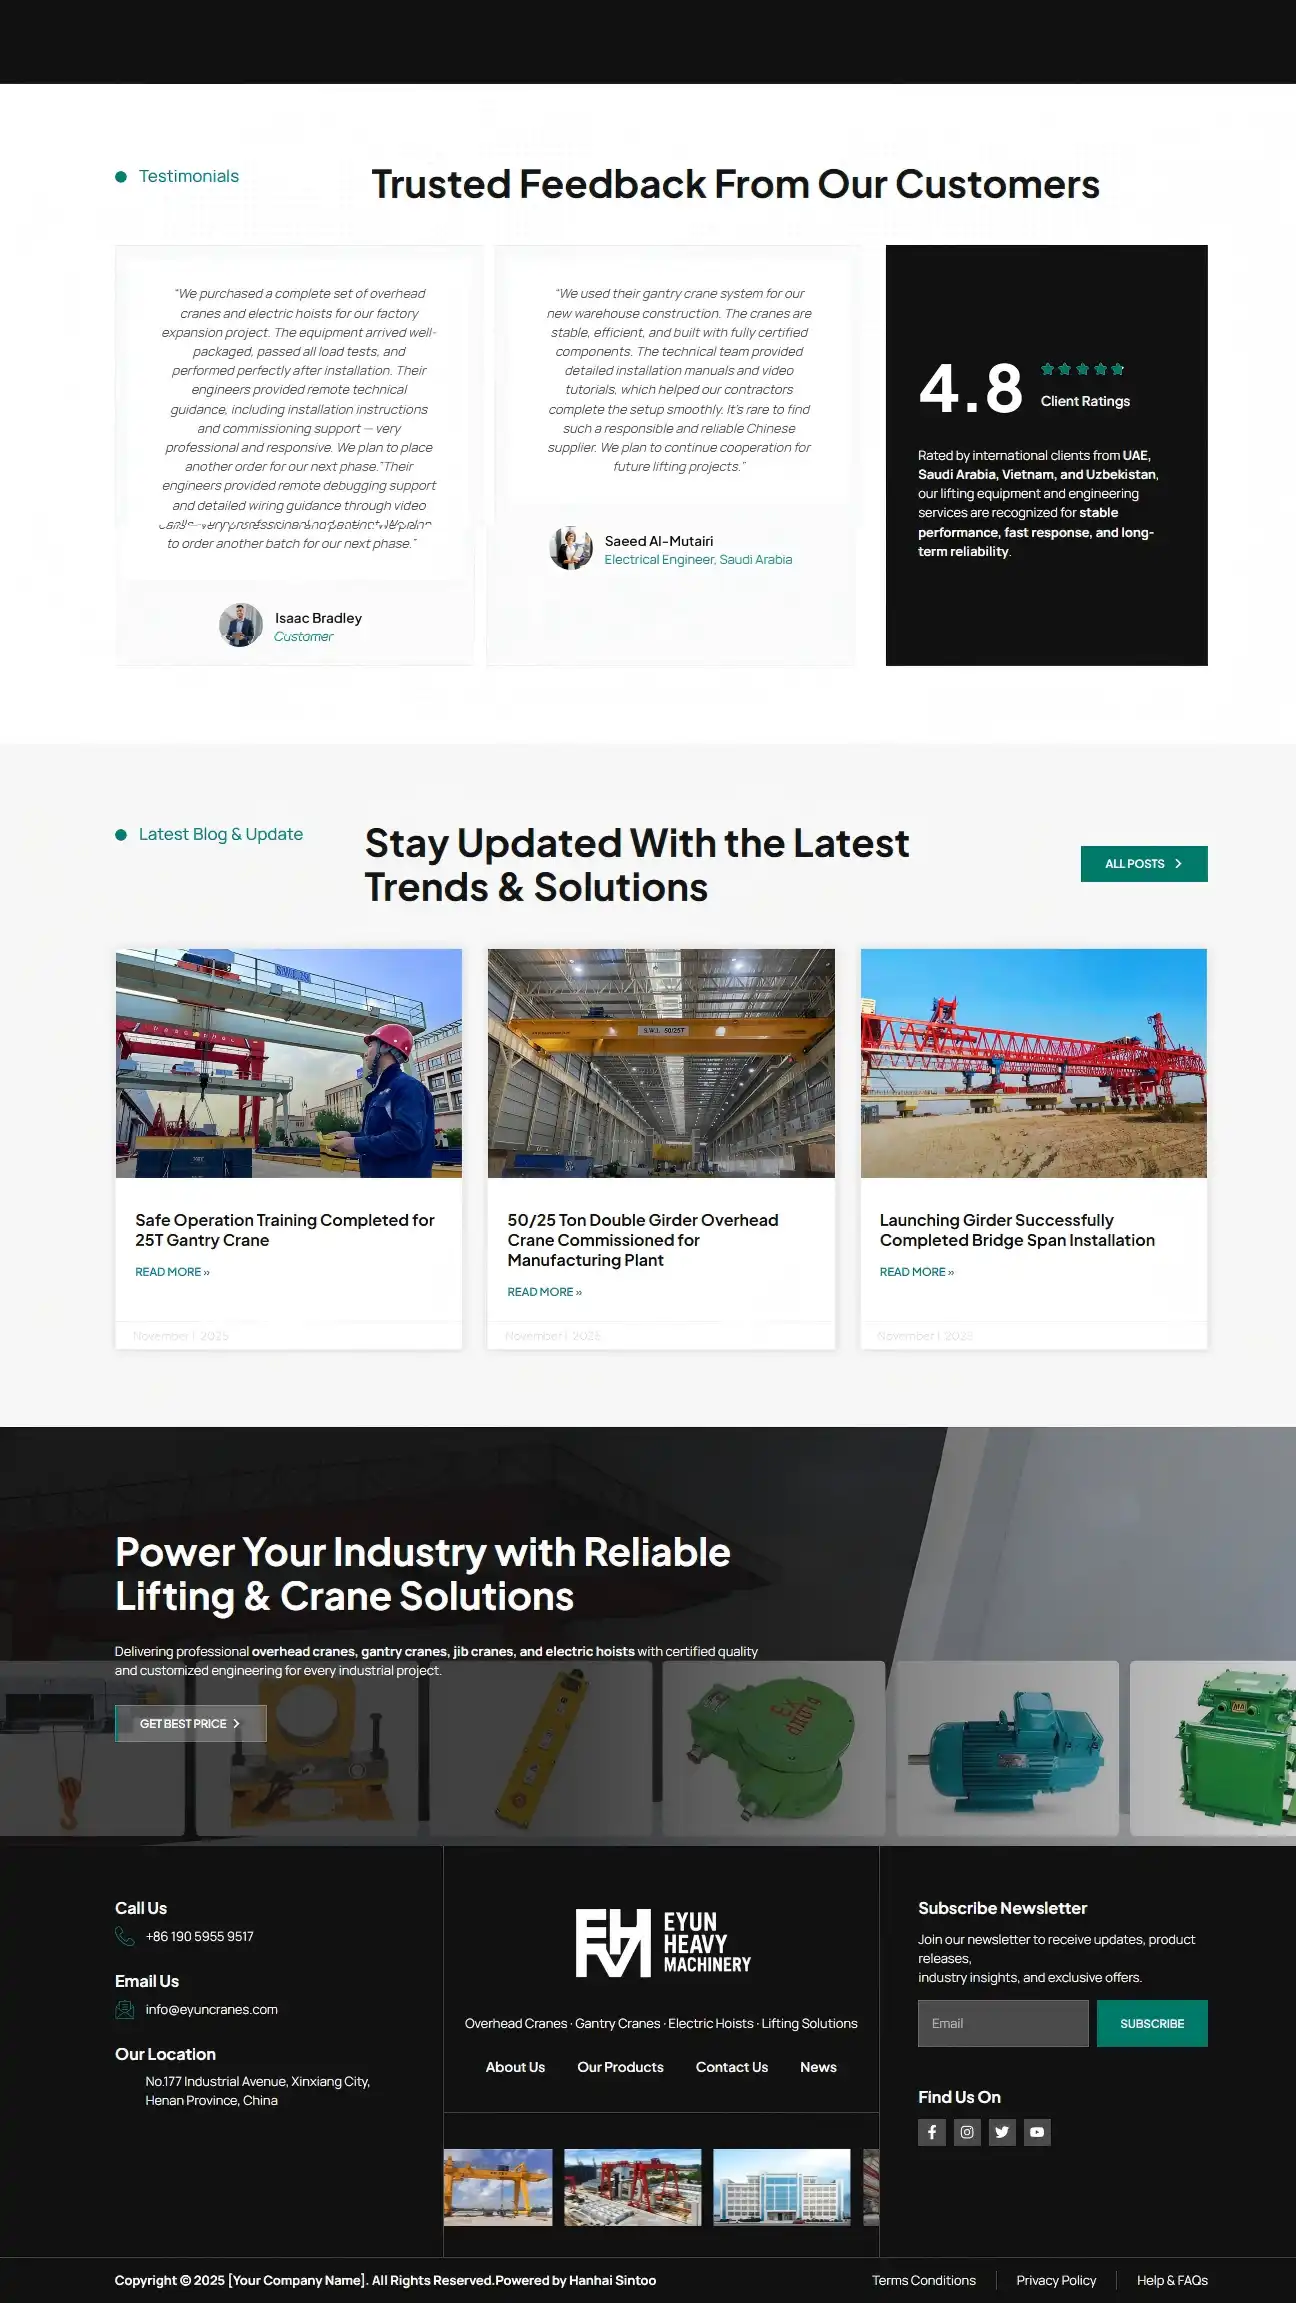Open the Facebook social icon
Image resolution: width=1296 pixels, height=2303 pixels.
click(931, 2132)
